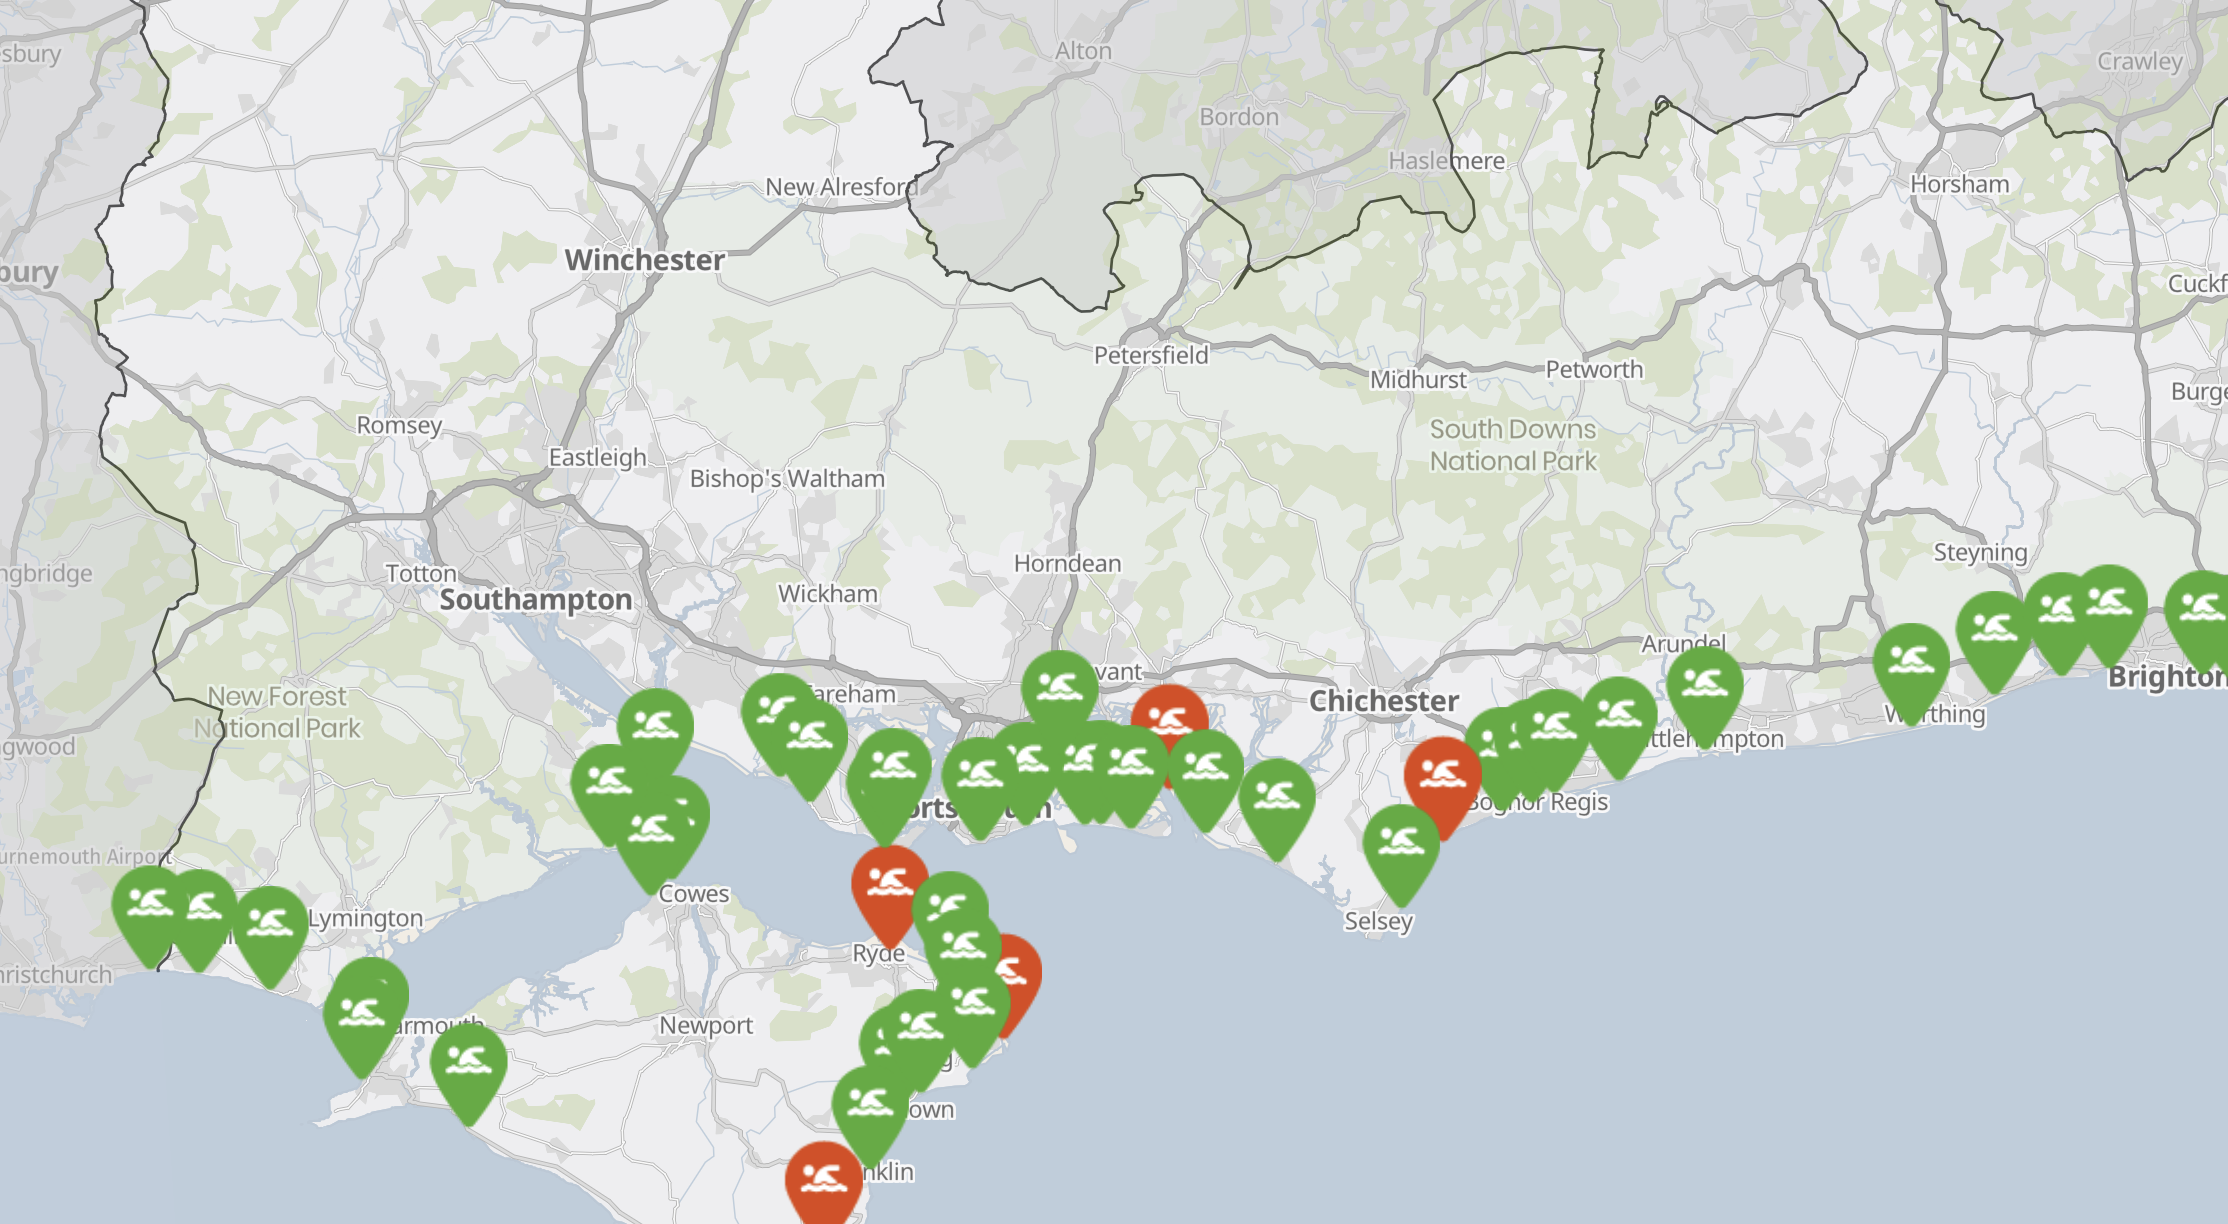Click the red swimmer marker near Havant
2228x1224 pixels.
(1170, 712)
